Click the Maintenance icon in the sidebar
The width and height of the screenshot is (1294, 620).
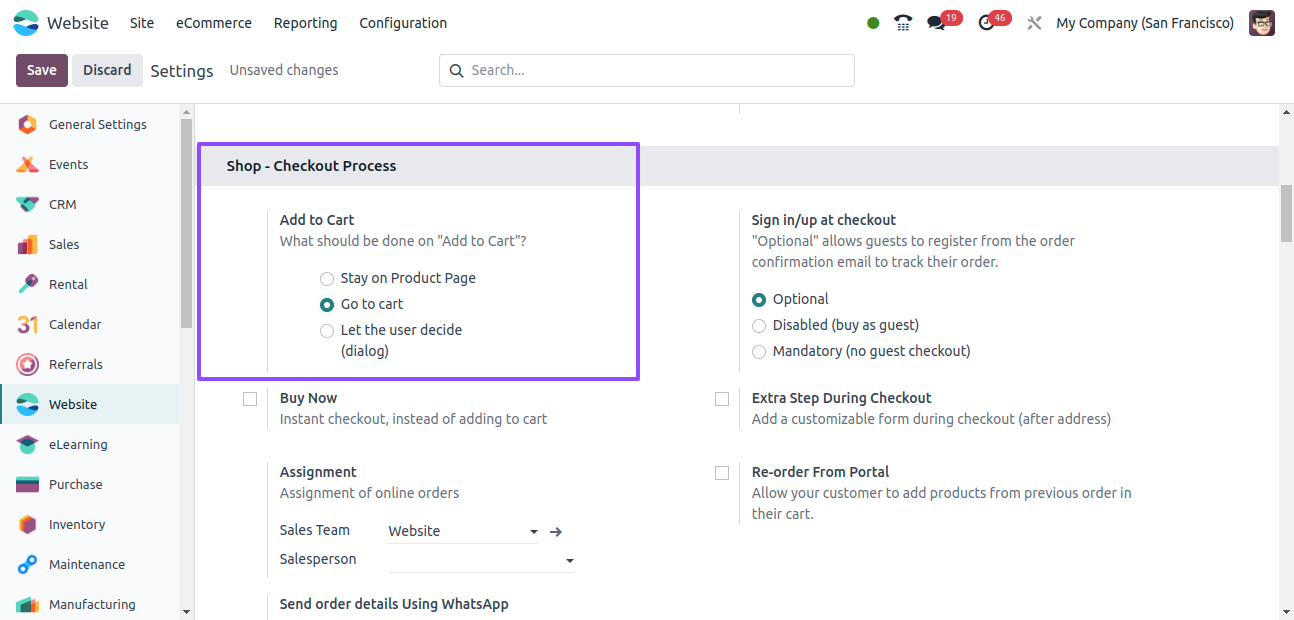coord(28,564)
